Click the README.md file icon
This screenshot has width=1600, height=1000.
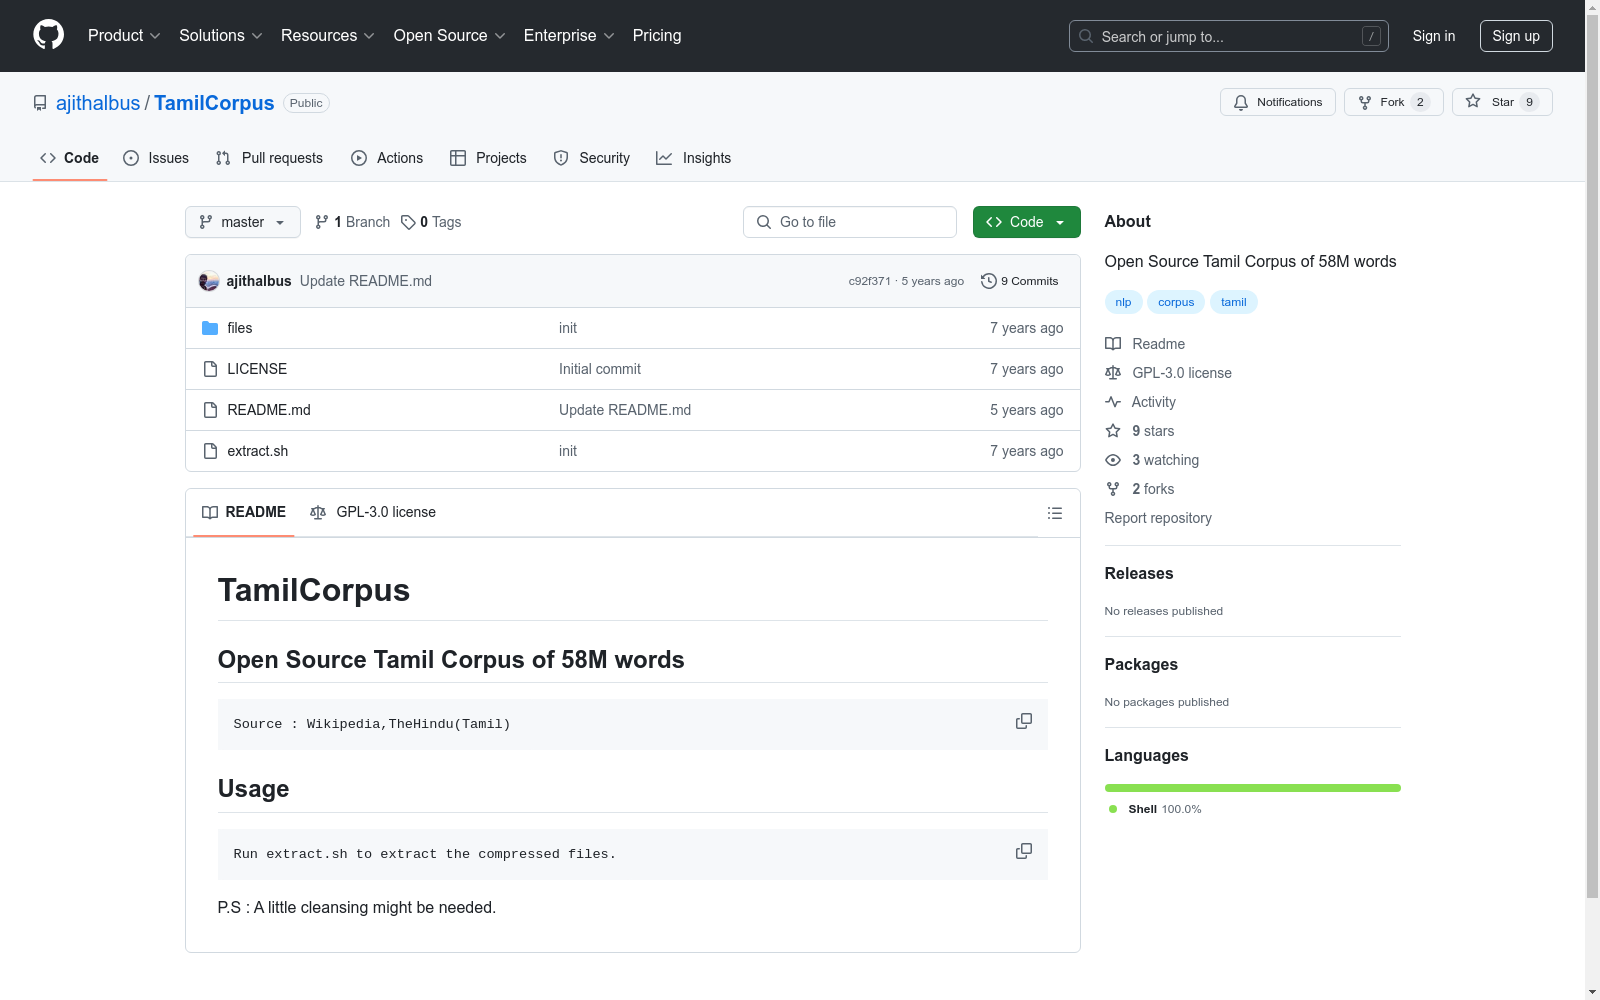coord(210,410)
